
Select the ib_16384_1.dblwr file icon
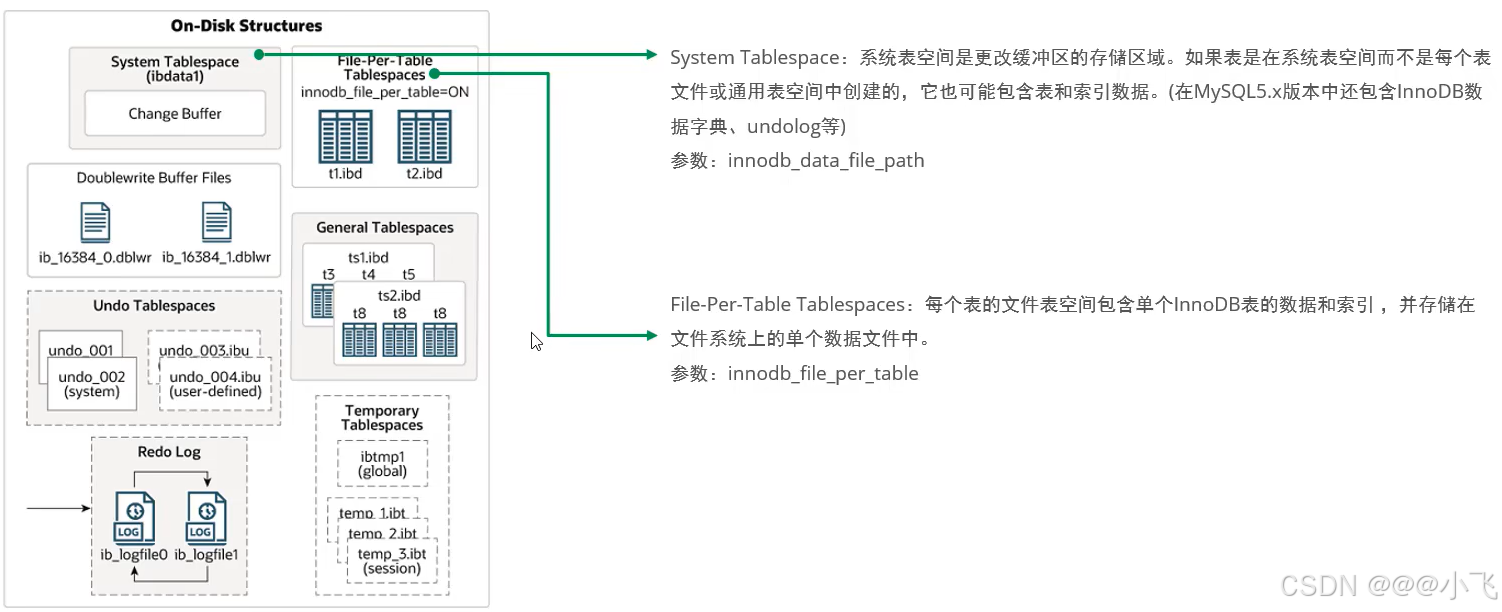point(217,222)
